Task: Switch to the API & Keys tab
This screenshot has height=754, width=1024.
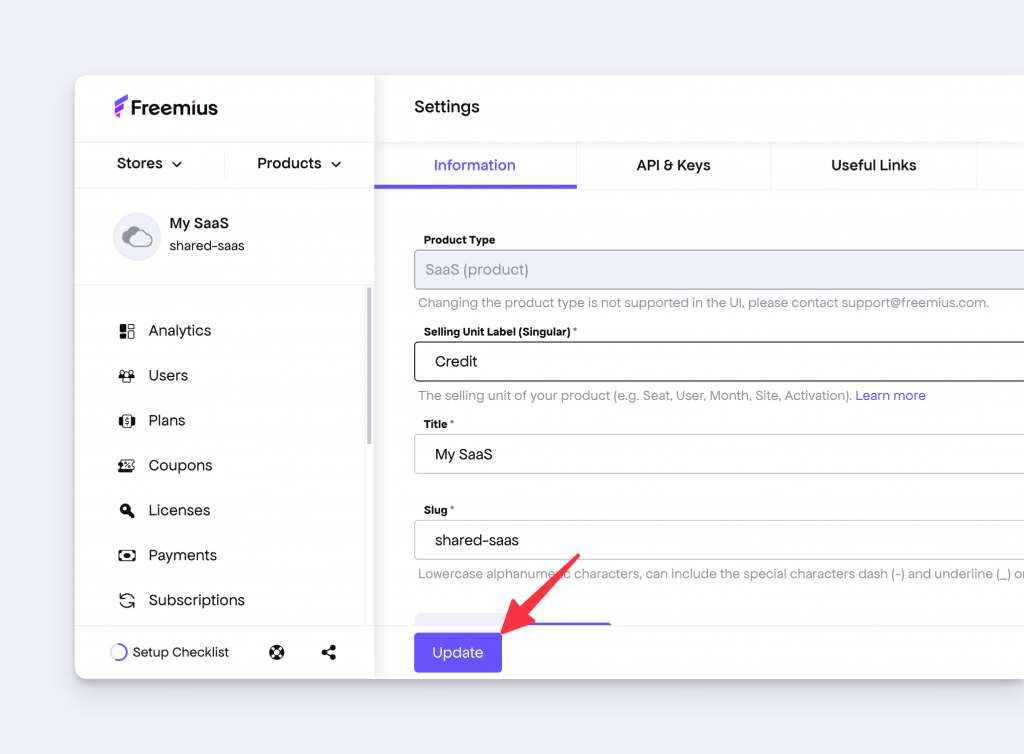Action: (x=673, y=165)
